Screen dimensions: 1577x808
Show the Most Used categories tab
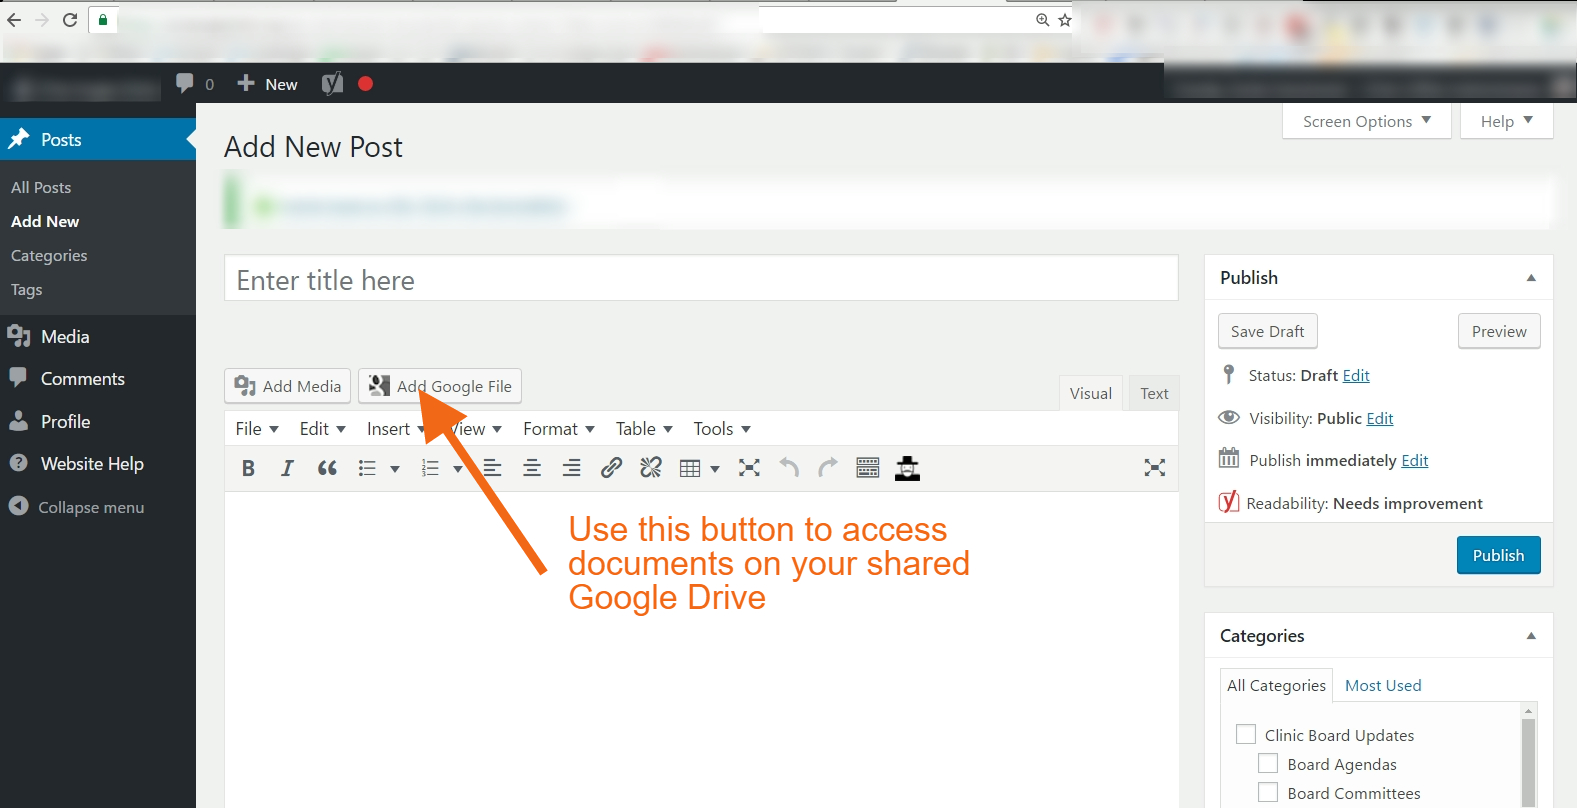[x=1383, y=685]
